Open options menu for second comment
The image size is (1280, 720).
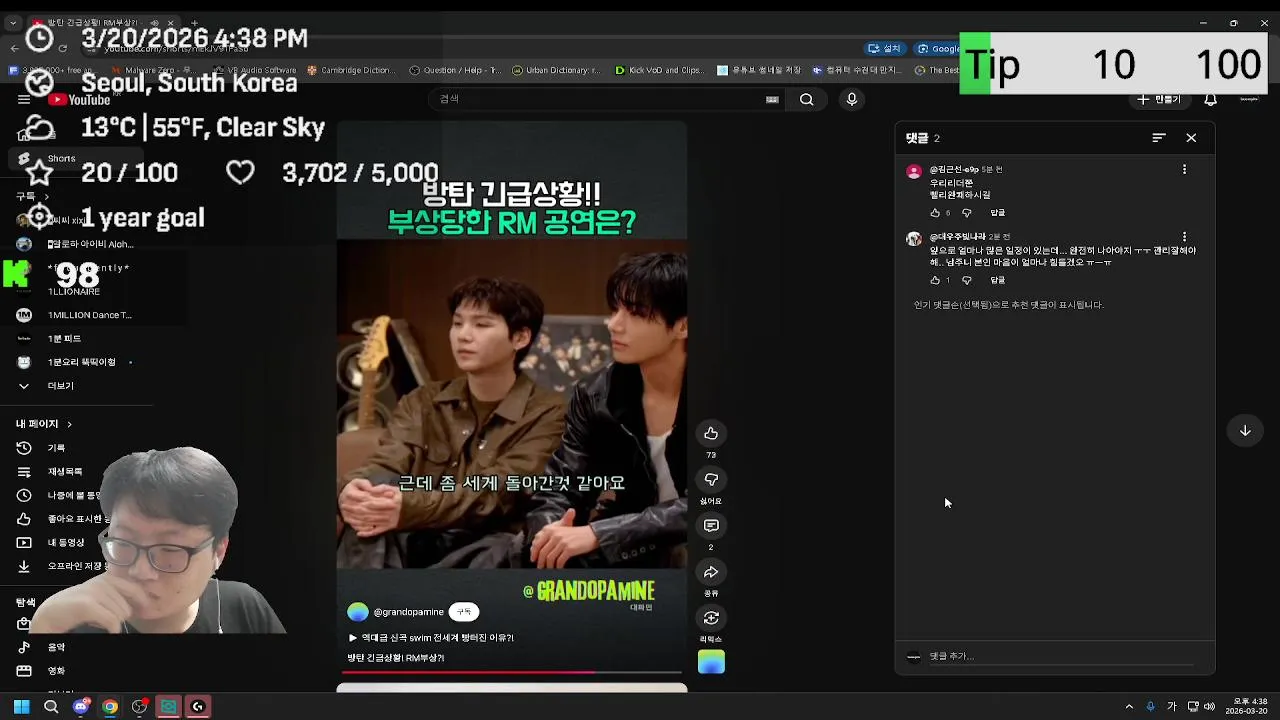click(x=1184, y=238)
